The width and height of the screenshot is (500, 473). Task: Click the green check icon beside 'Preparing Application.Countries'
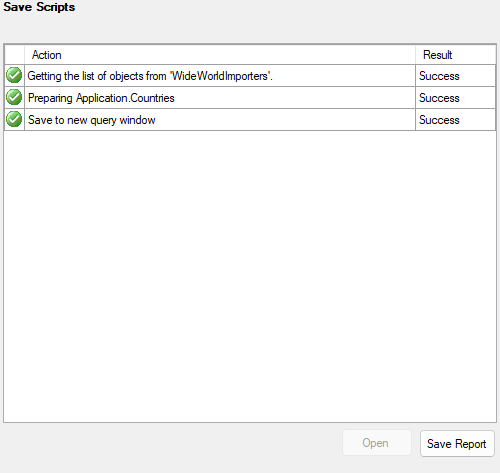pyautogui.click(x=14, y=97)
